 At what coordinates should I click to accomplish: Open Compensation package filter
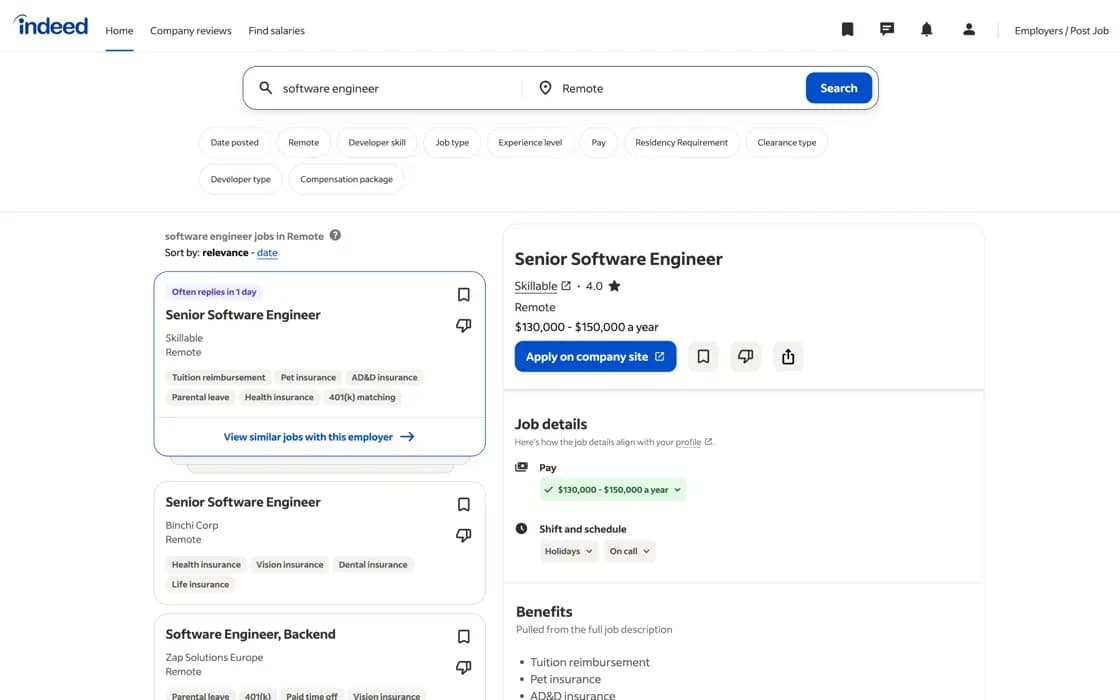[x=346, y=179]
